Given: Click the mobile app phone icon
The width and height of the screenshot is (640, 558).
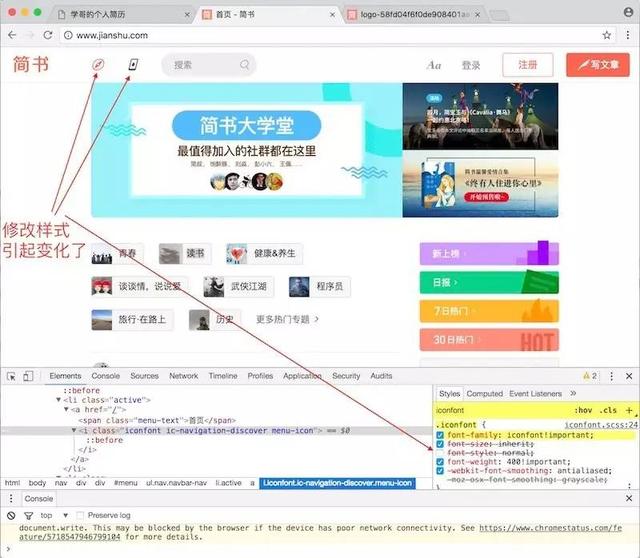Looking at the screenshot, I should click(133, 64).
